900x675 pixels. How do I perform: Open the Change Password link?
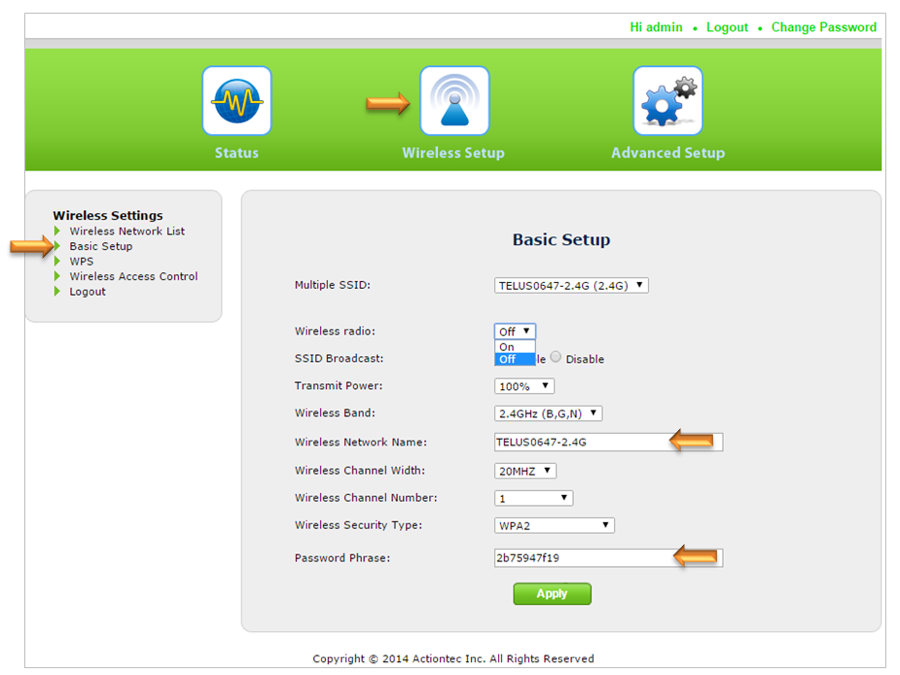tap(824, 28)
